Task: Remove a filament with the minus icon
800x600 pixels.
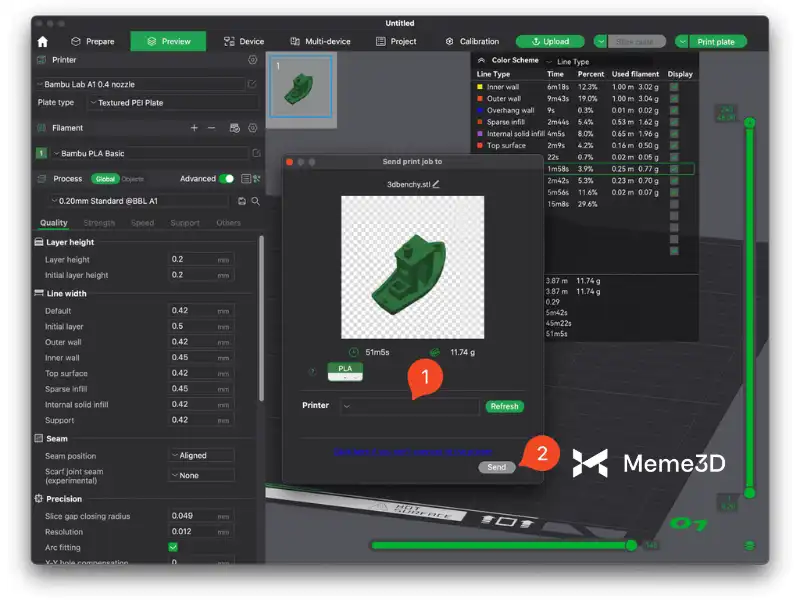Action: [211, 128]
